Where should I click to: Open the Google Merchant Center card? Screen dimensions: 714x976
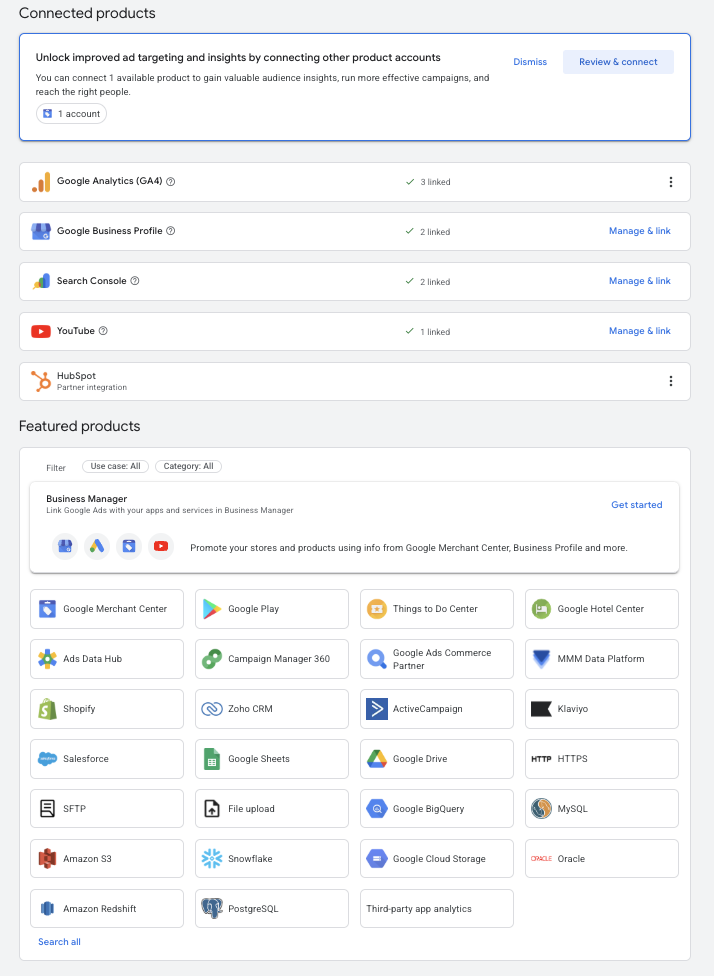[x=107, y=609]
